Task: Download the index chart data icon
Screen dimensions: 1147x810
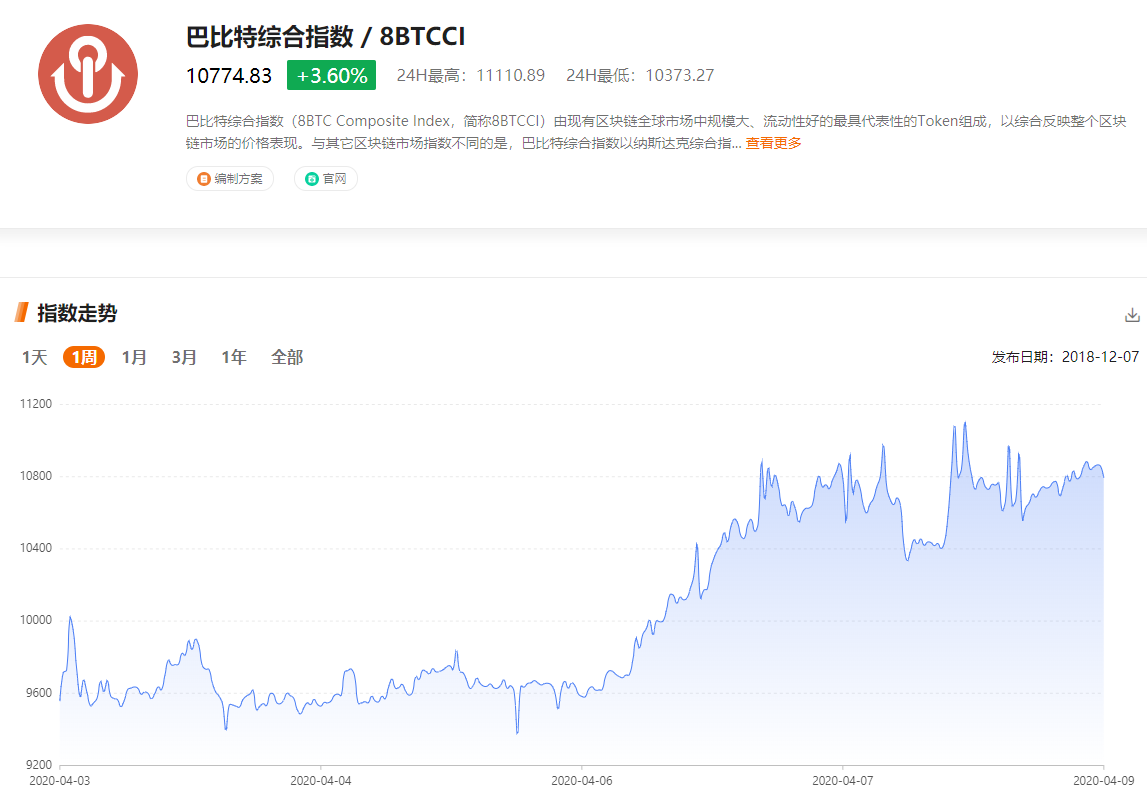Action: tap(1132, 315)
